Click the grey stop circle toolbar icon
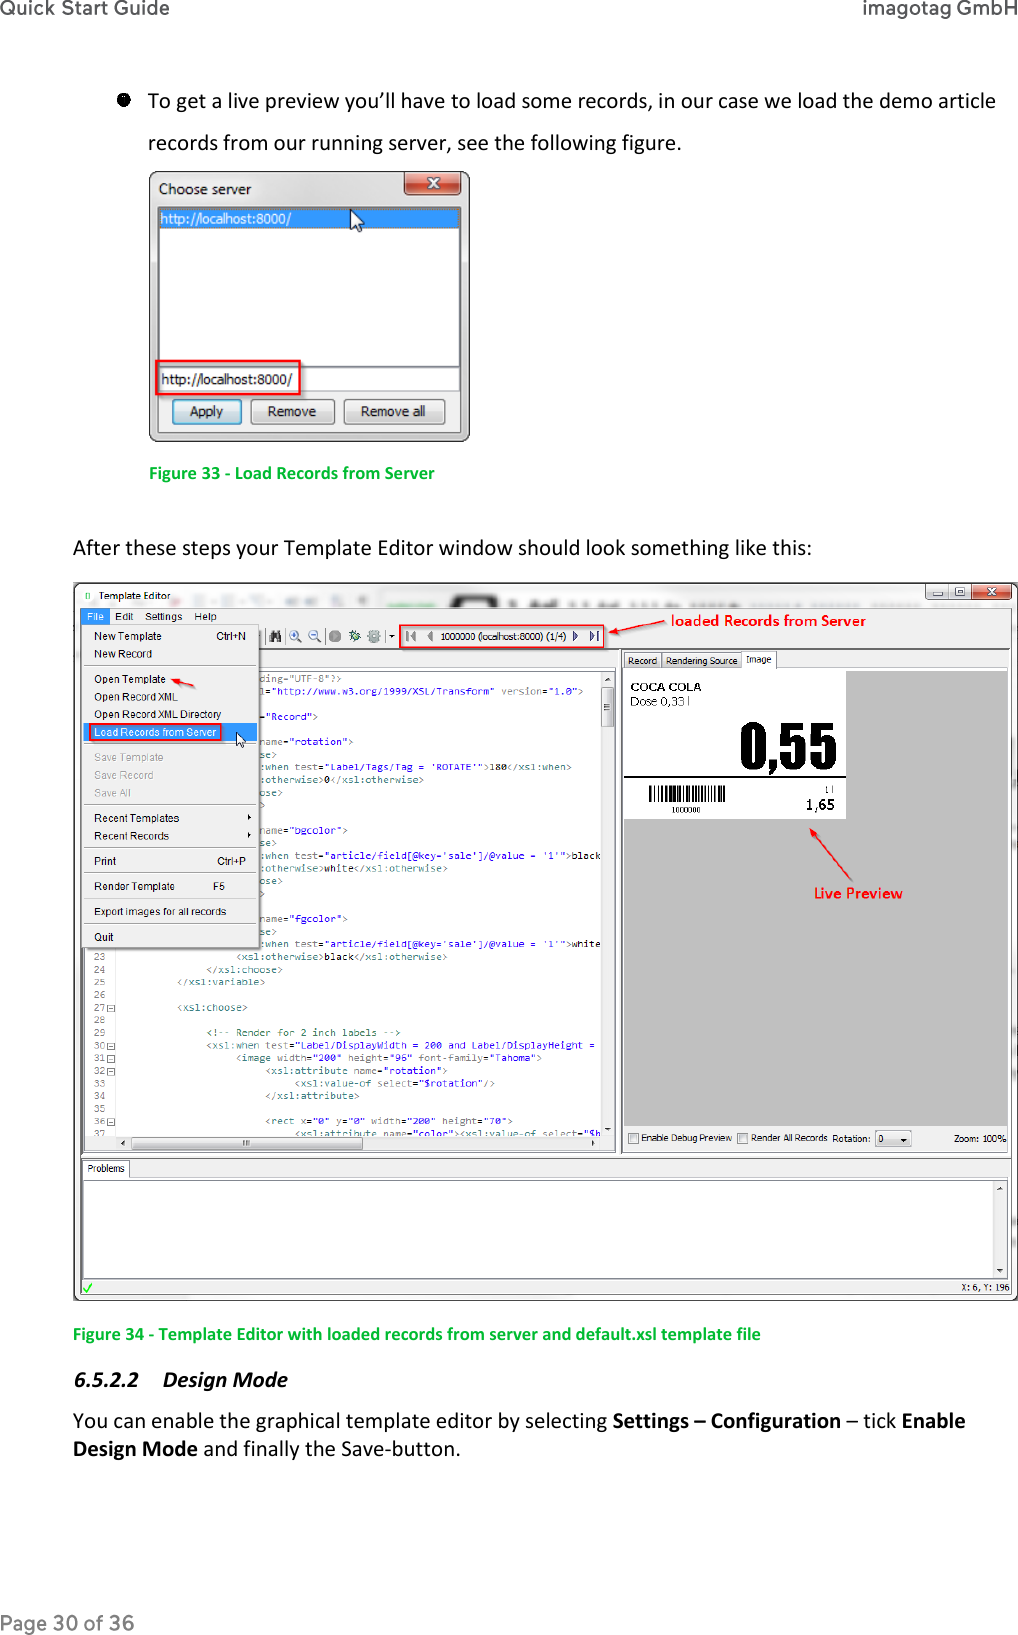Viewport: 1018px width, 1635px height. tap(335, 636)
